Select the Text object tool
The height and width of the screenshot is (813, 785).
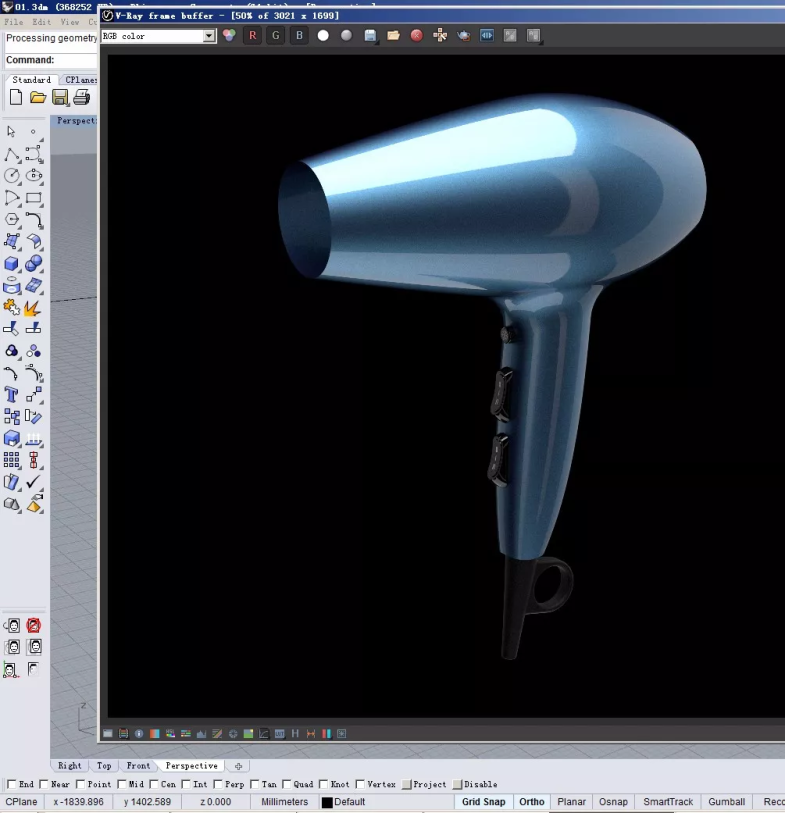tap(11, 394)
